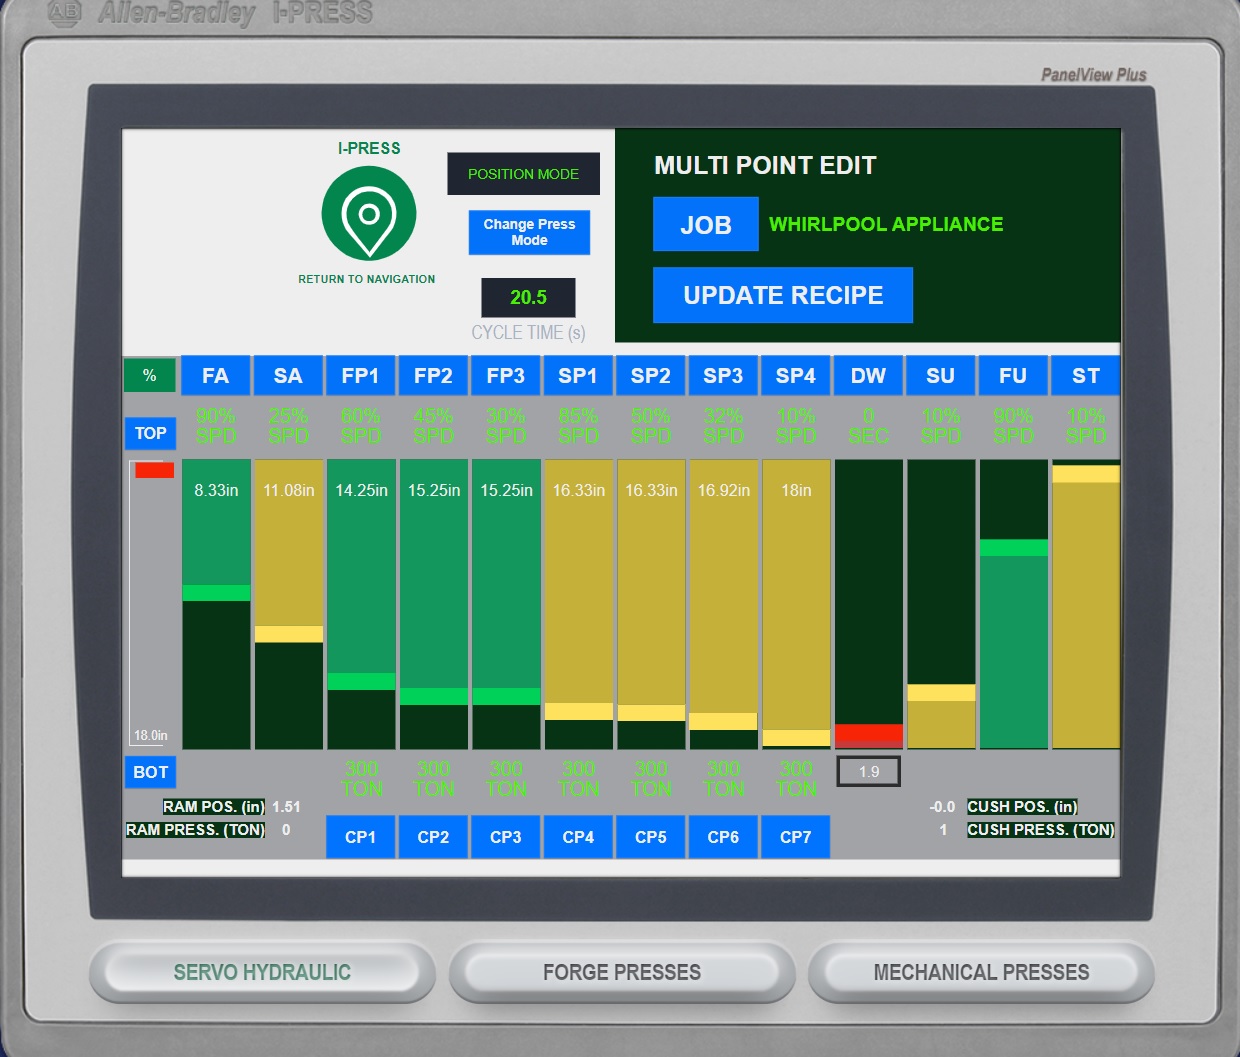Select the SA column header
Screen dimensions: 1240x1057
[288, 376]
